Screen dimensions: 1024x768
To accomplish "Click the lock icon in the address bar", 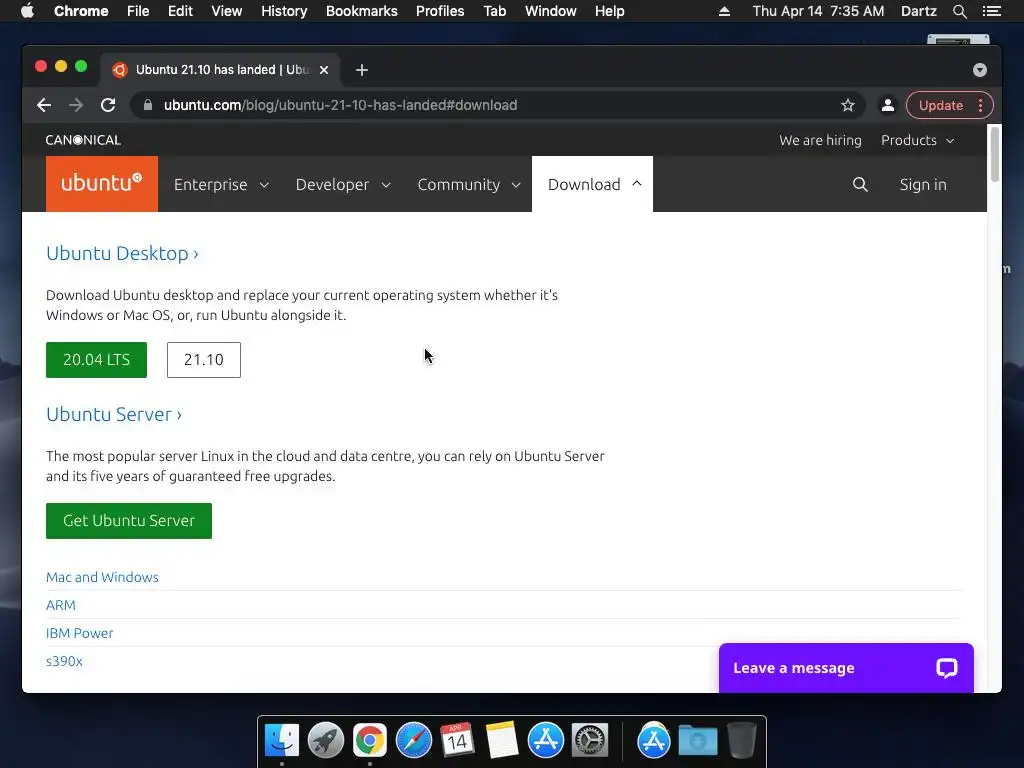I will point(148,105).
